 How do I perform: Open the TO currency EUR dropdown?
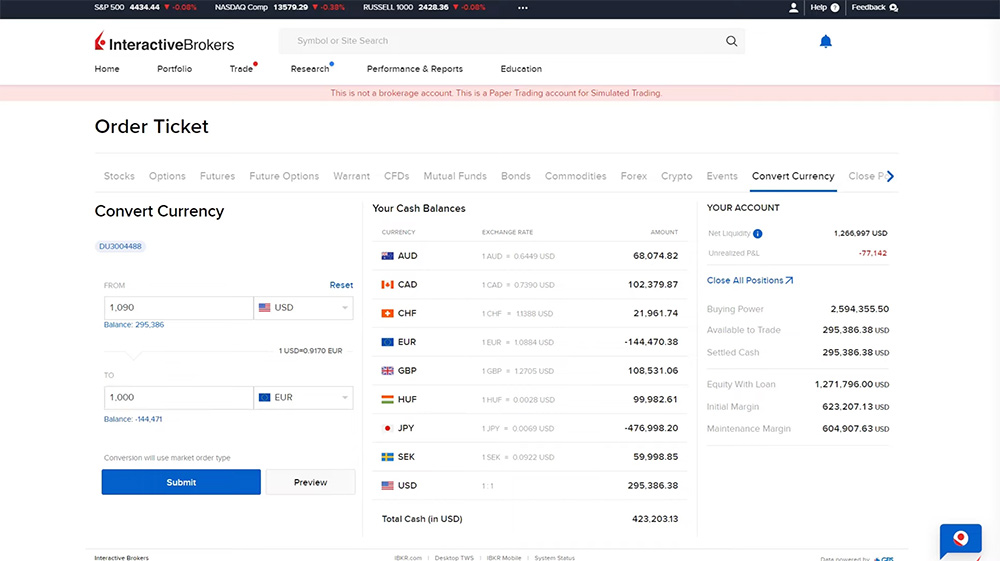point(304,397)
